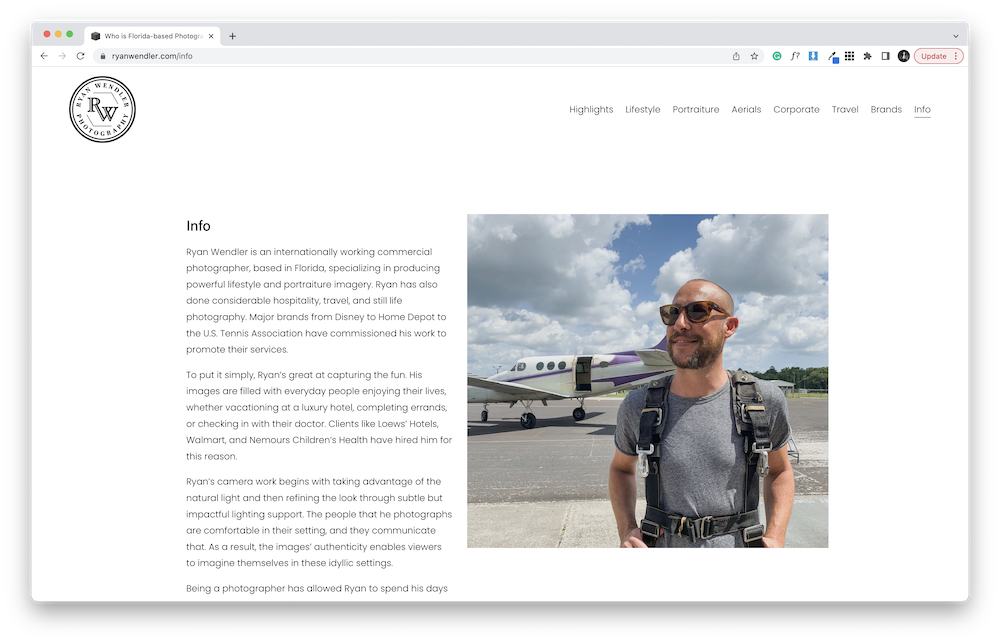Bookmark the page with the star icon
Viewport: 1000px width, 643px height.
(754, 56)
